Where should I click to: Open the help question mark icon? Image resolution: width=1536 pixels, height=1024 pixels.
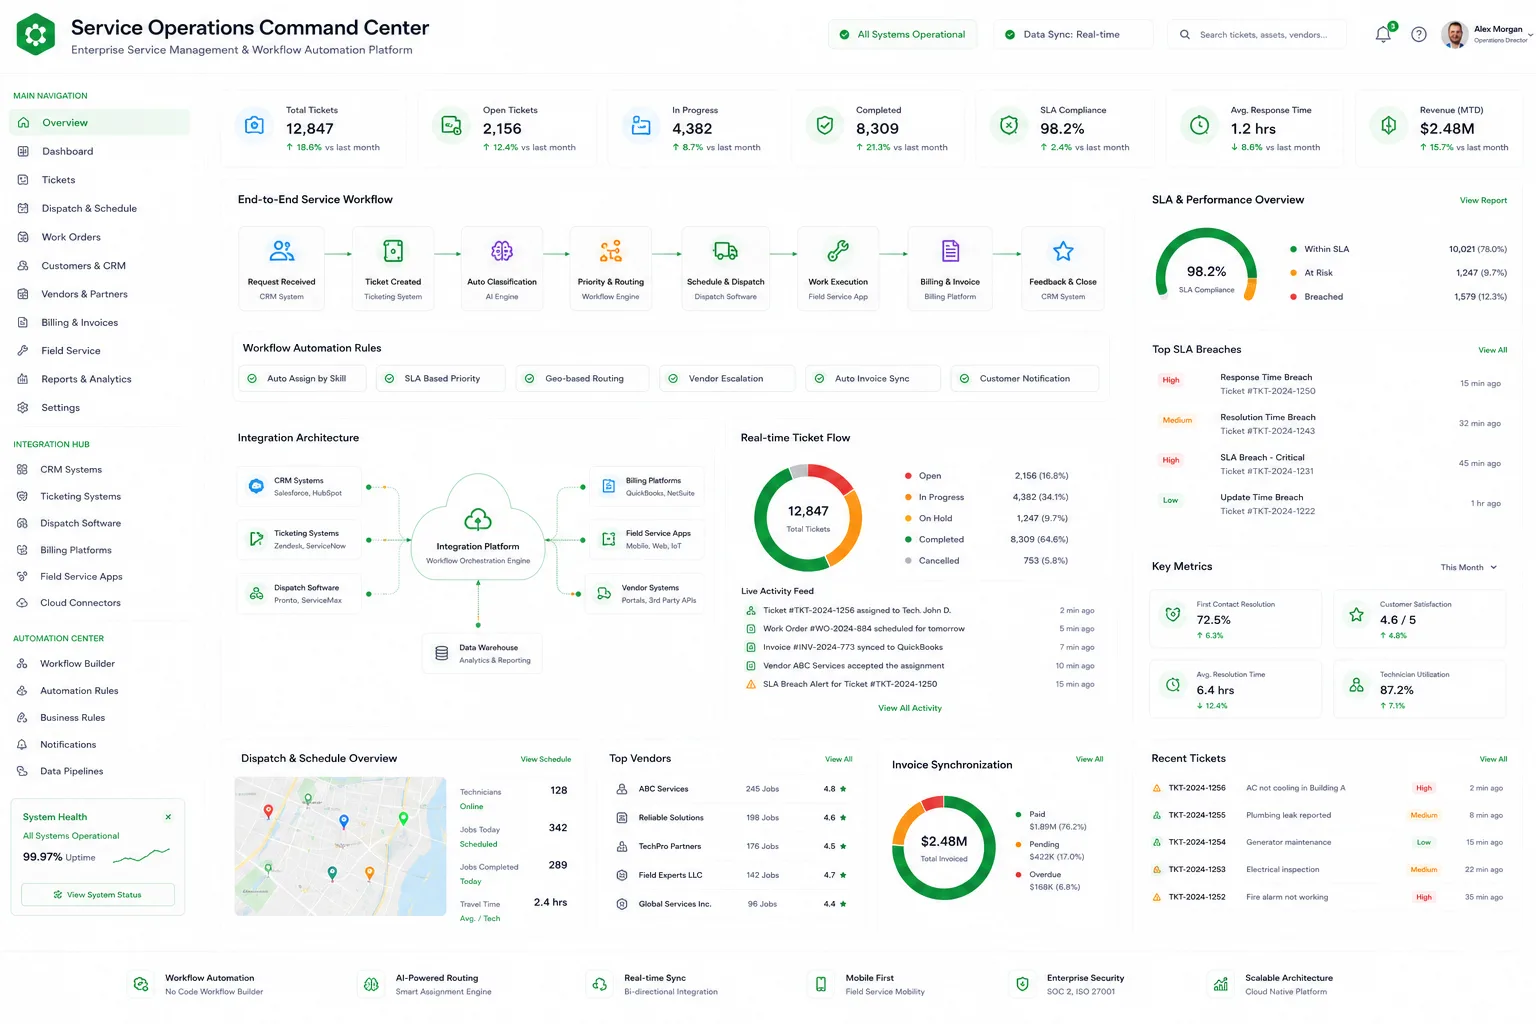pyautogui.click(x=1418, y=34)
